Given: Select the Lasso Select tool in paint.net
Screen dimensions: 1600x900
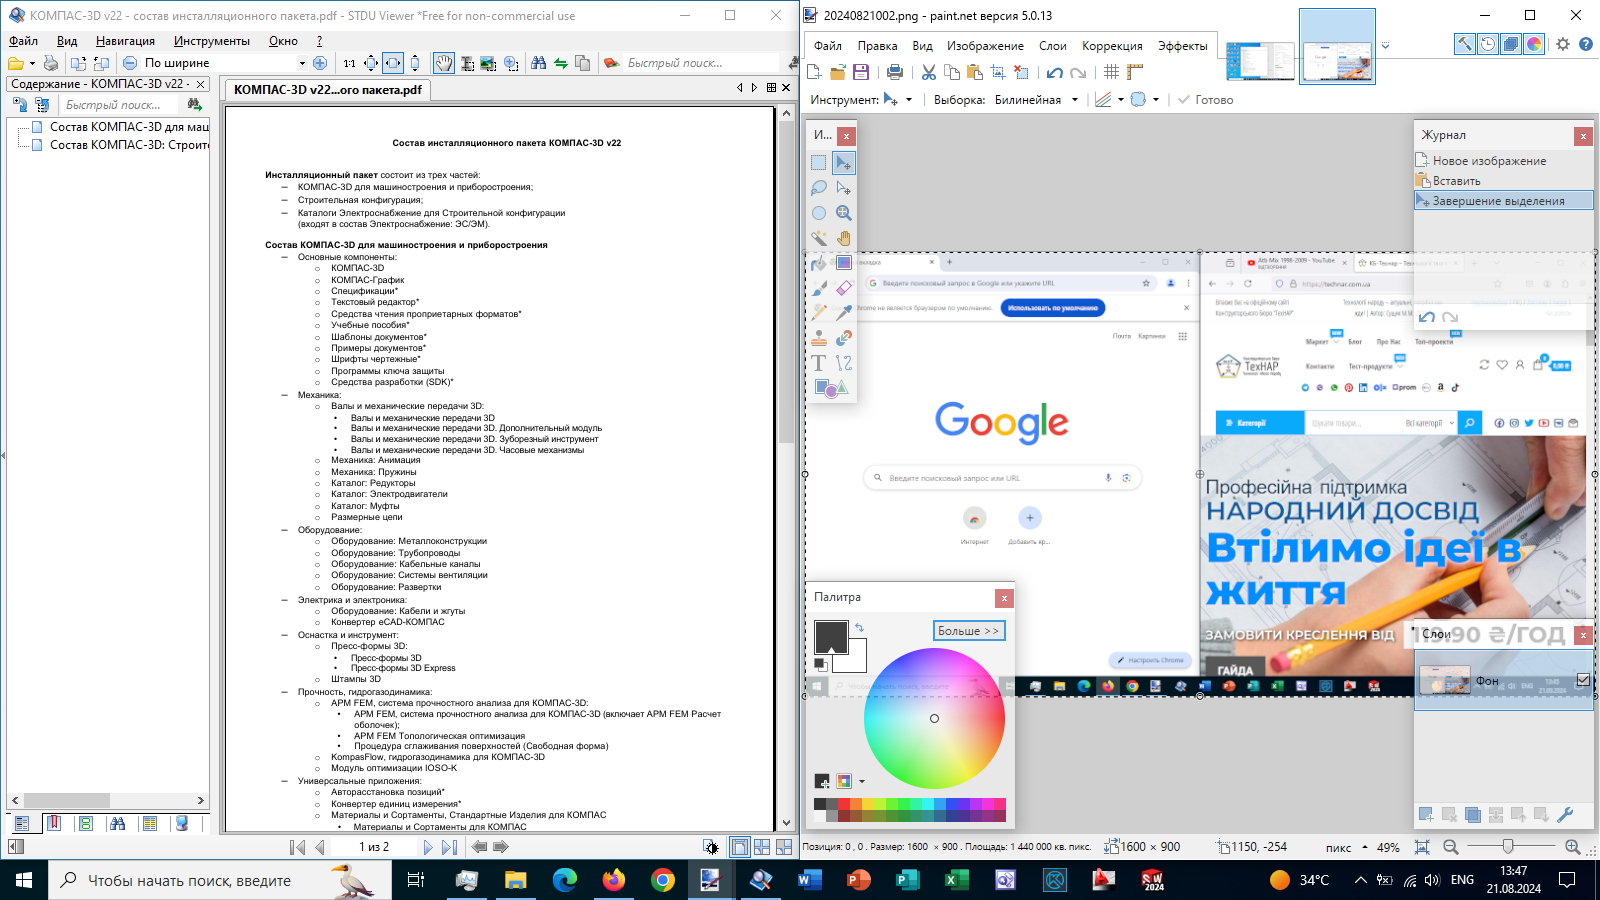Looking at the screenshot, I should click(x=819, y=188).
